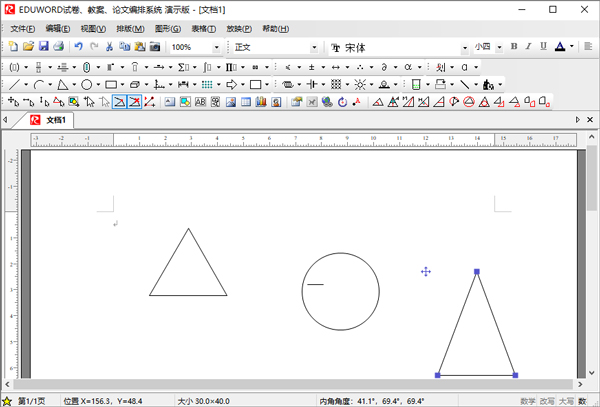
Task: Select the ellipse shape tool
Action: pos(87,85)
